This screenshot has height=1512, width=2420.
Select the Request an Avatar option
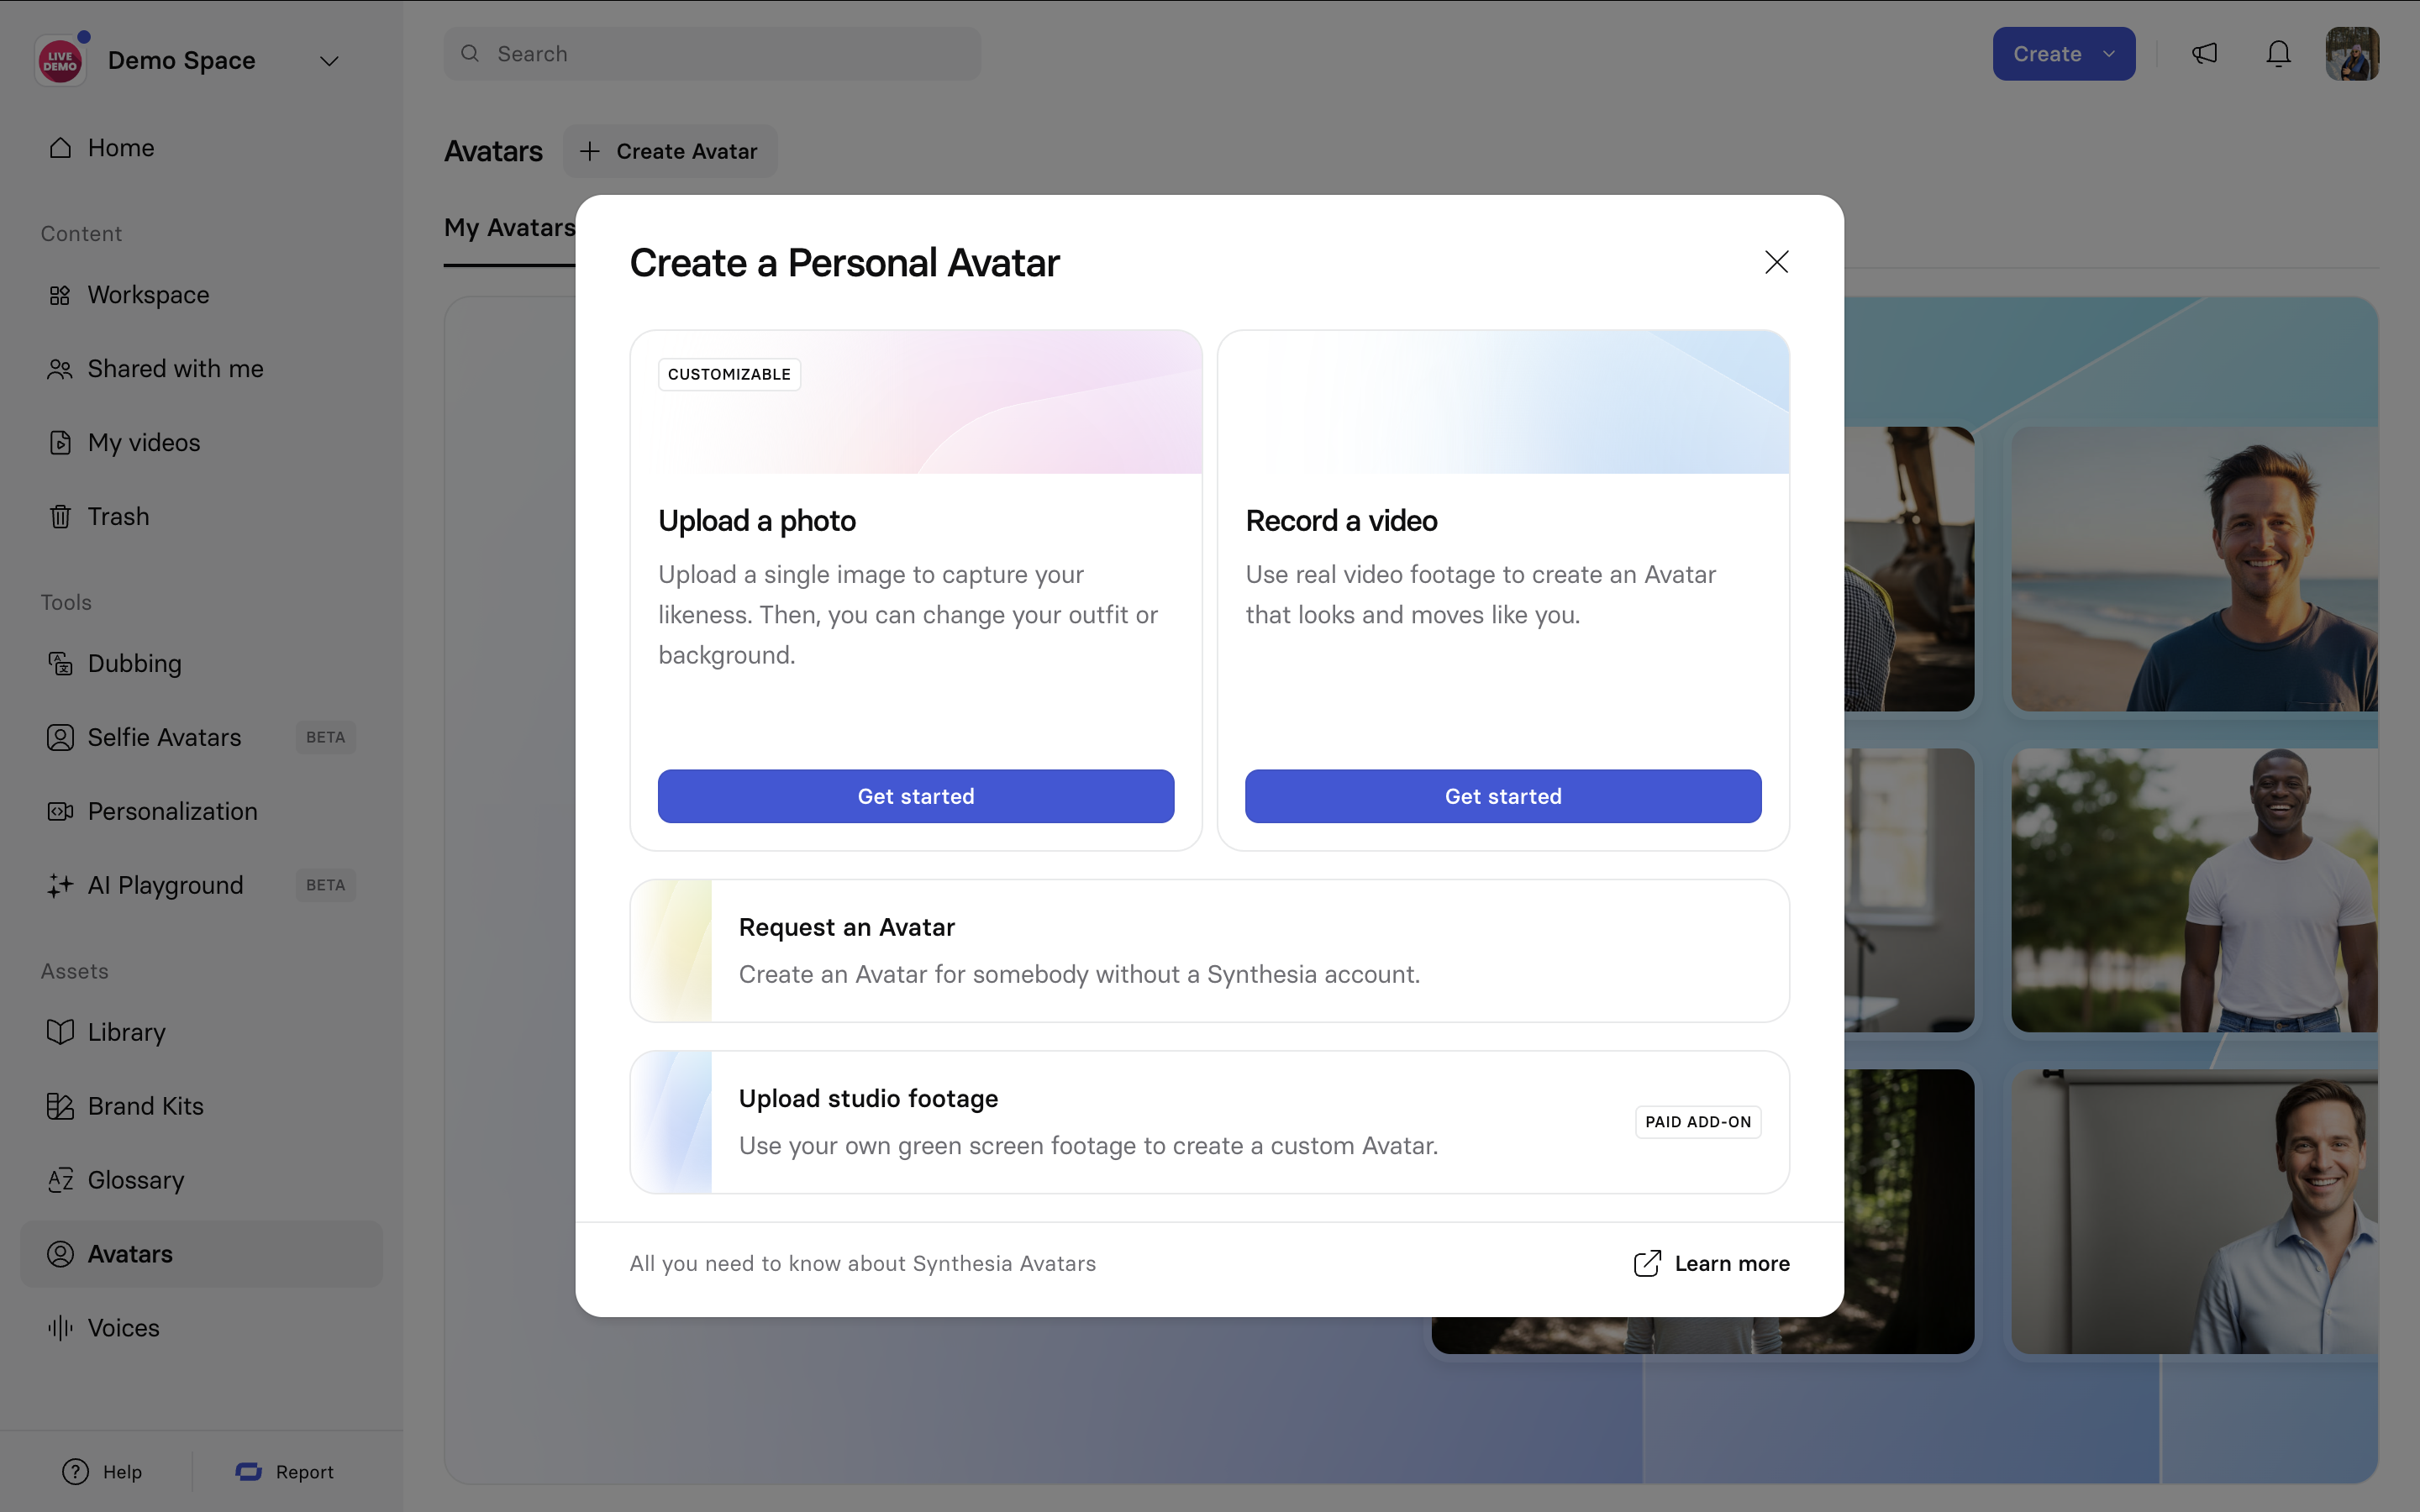pos(1208,950)
